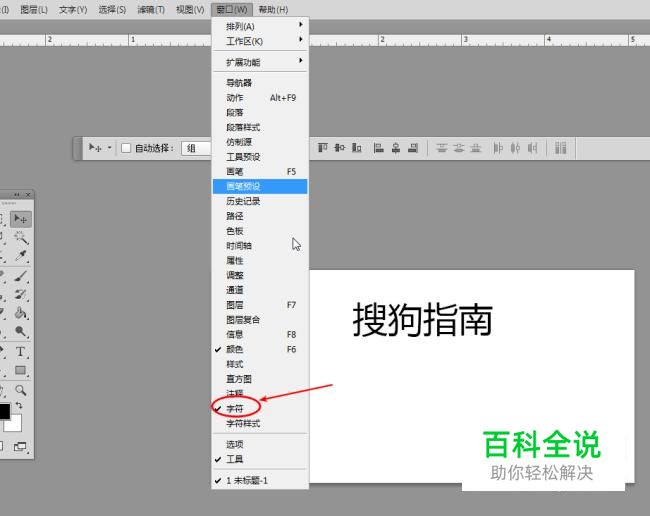The height and width of the screenshot is (516, 650).
Task: Select the Magic Wand tool
Action: 21,237
